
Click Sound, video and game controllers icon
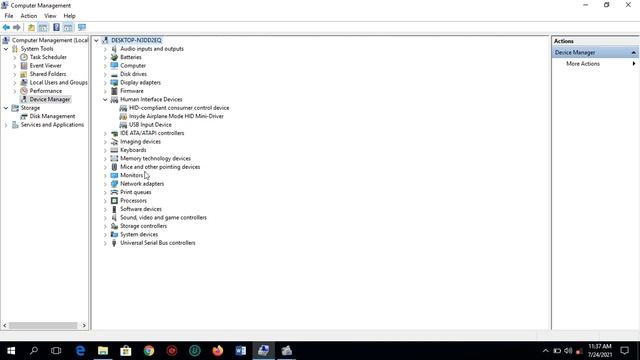114,218
